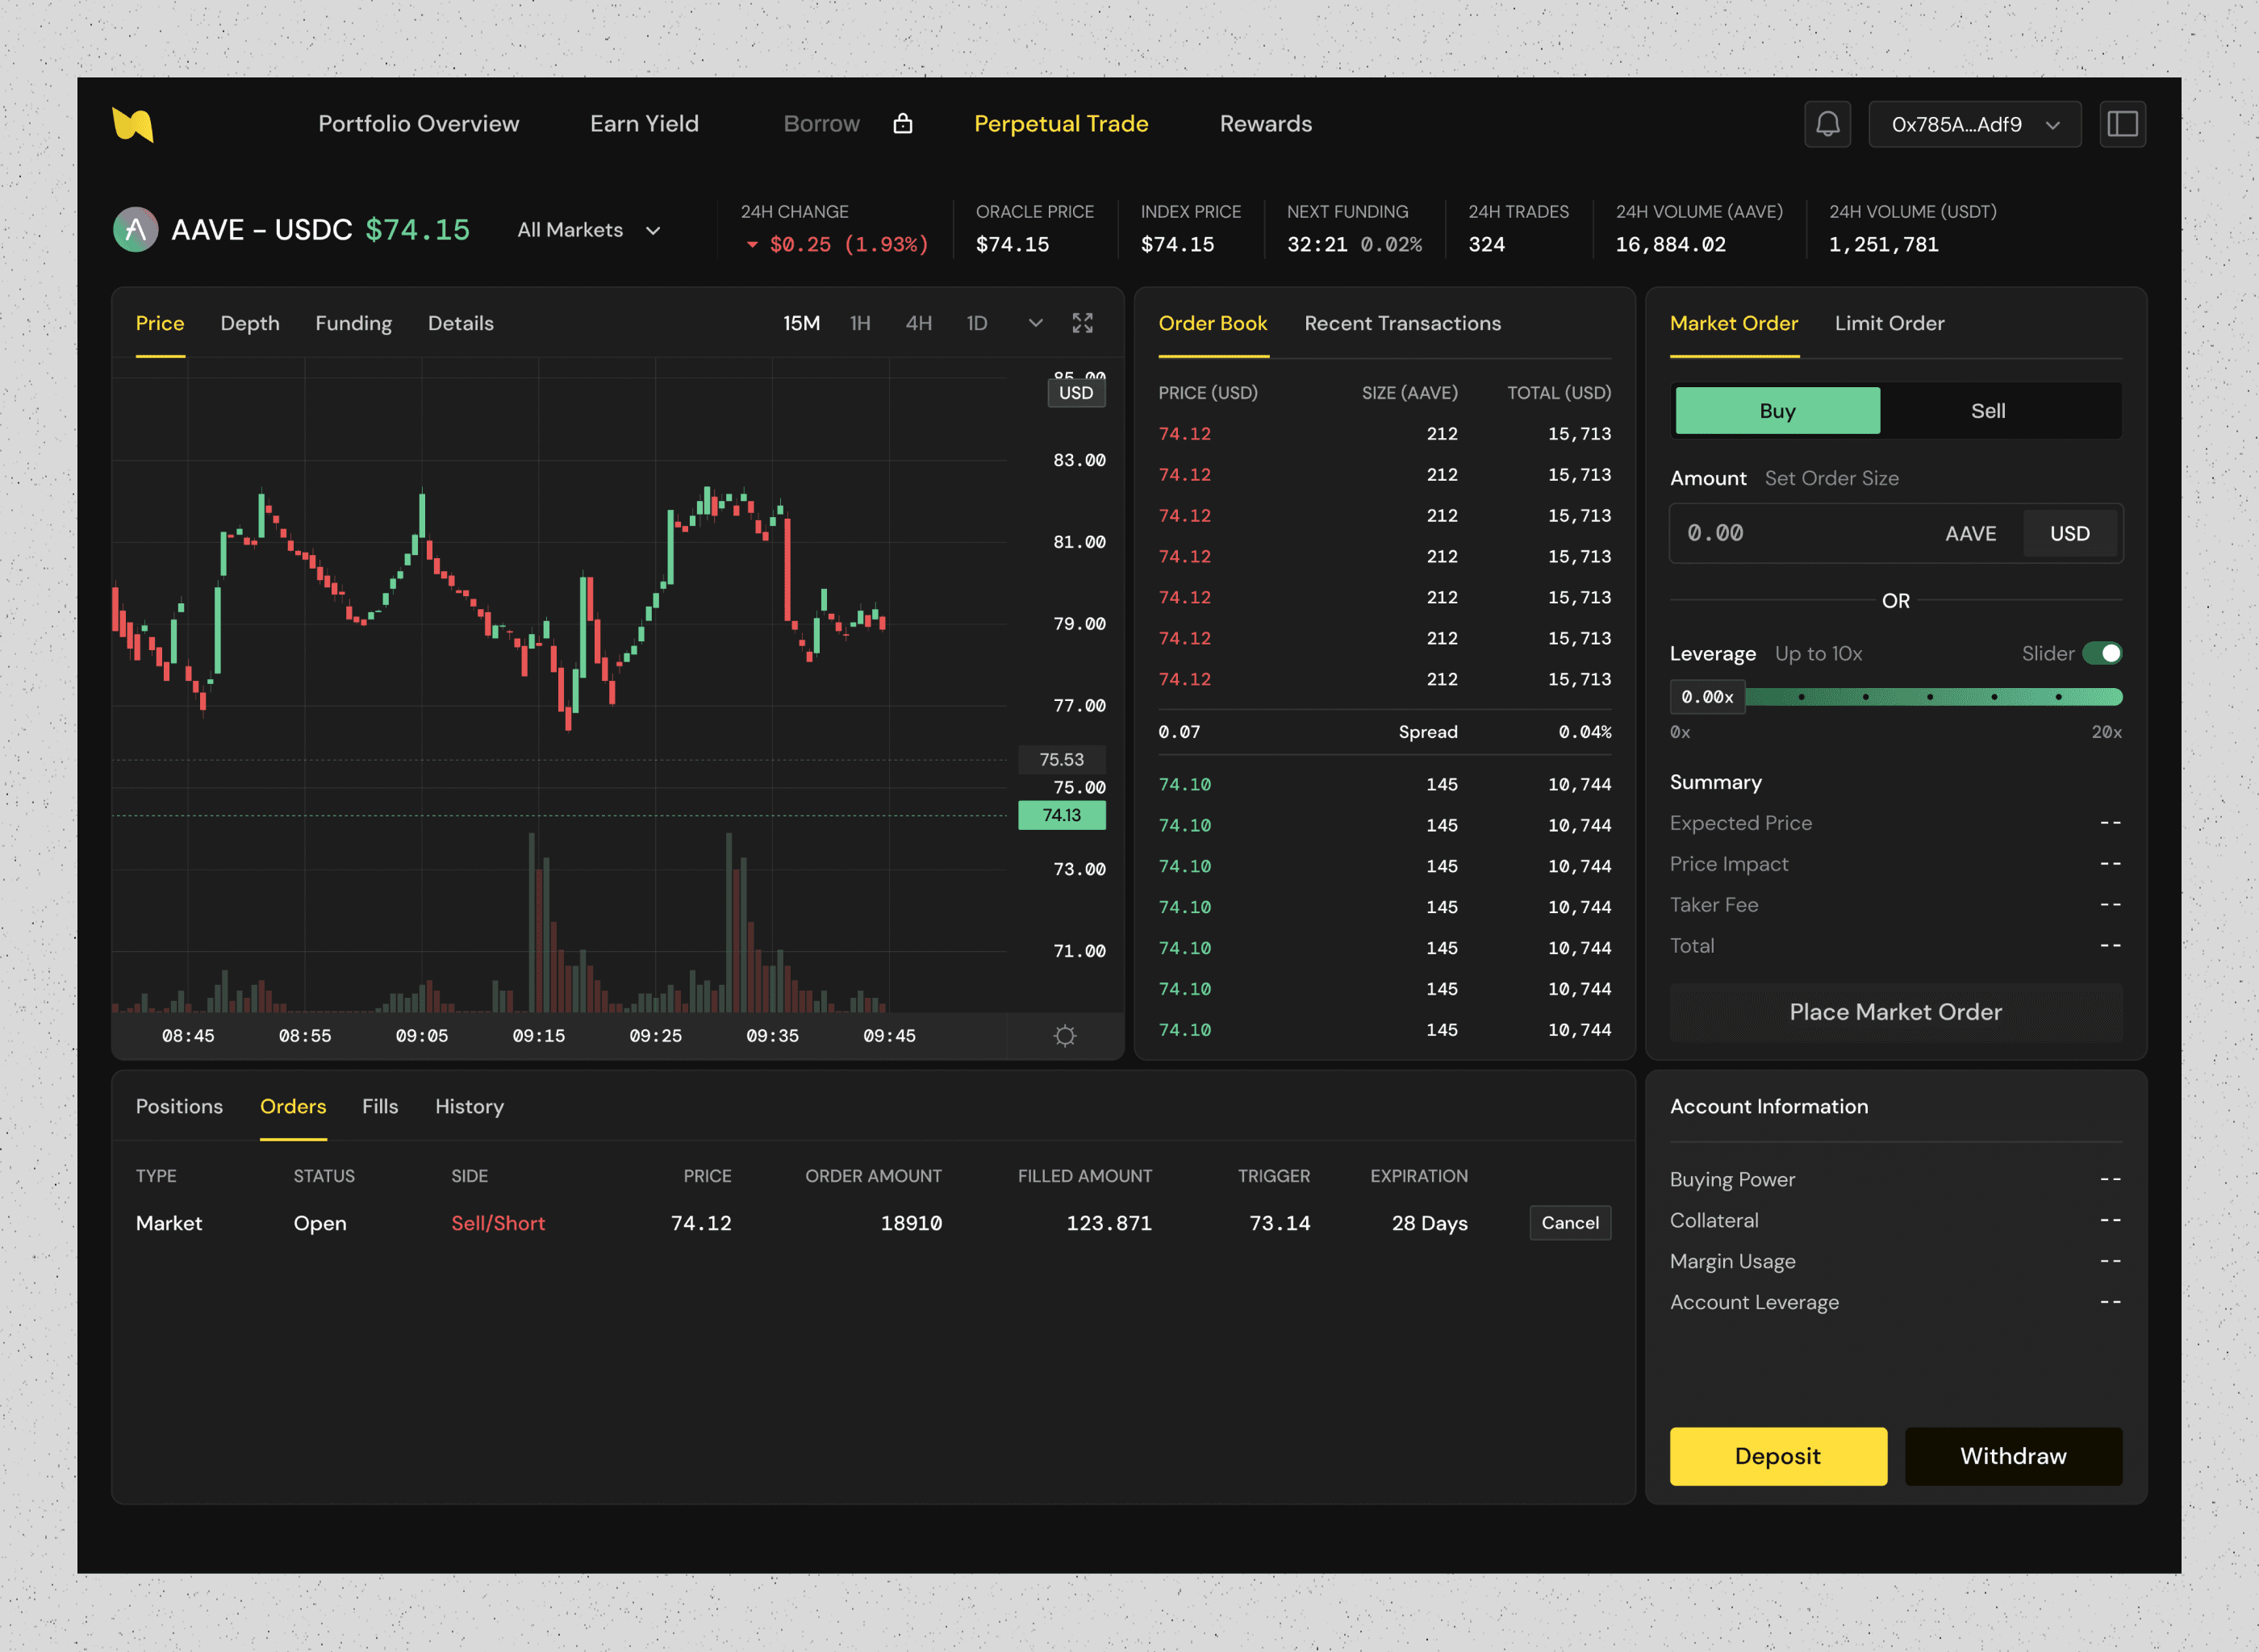Click the yellow app logo icon
Screen dimensions: 2259x1652
click(133, 124)
